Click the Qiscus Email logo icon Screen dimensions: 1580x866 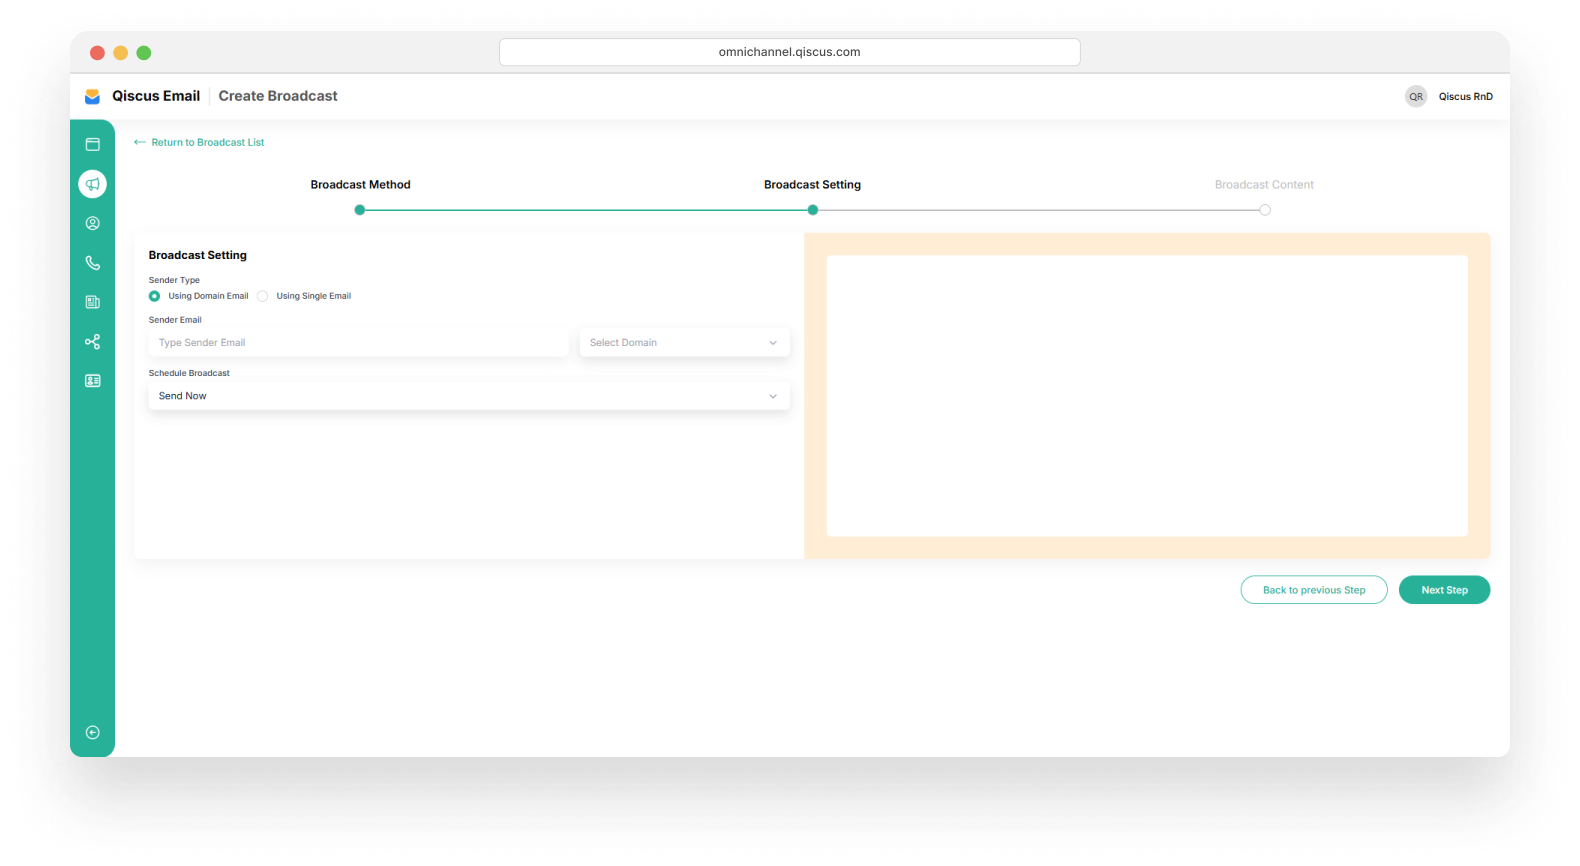92,96
